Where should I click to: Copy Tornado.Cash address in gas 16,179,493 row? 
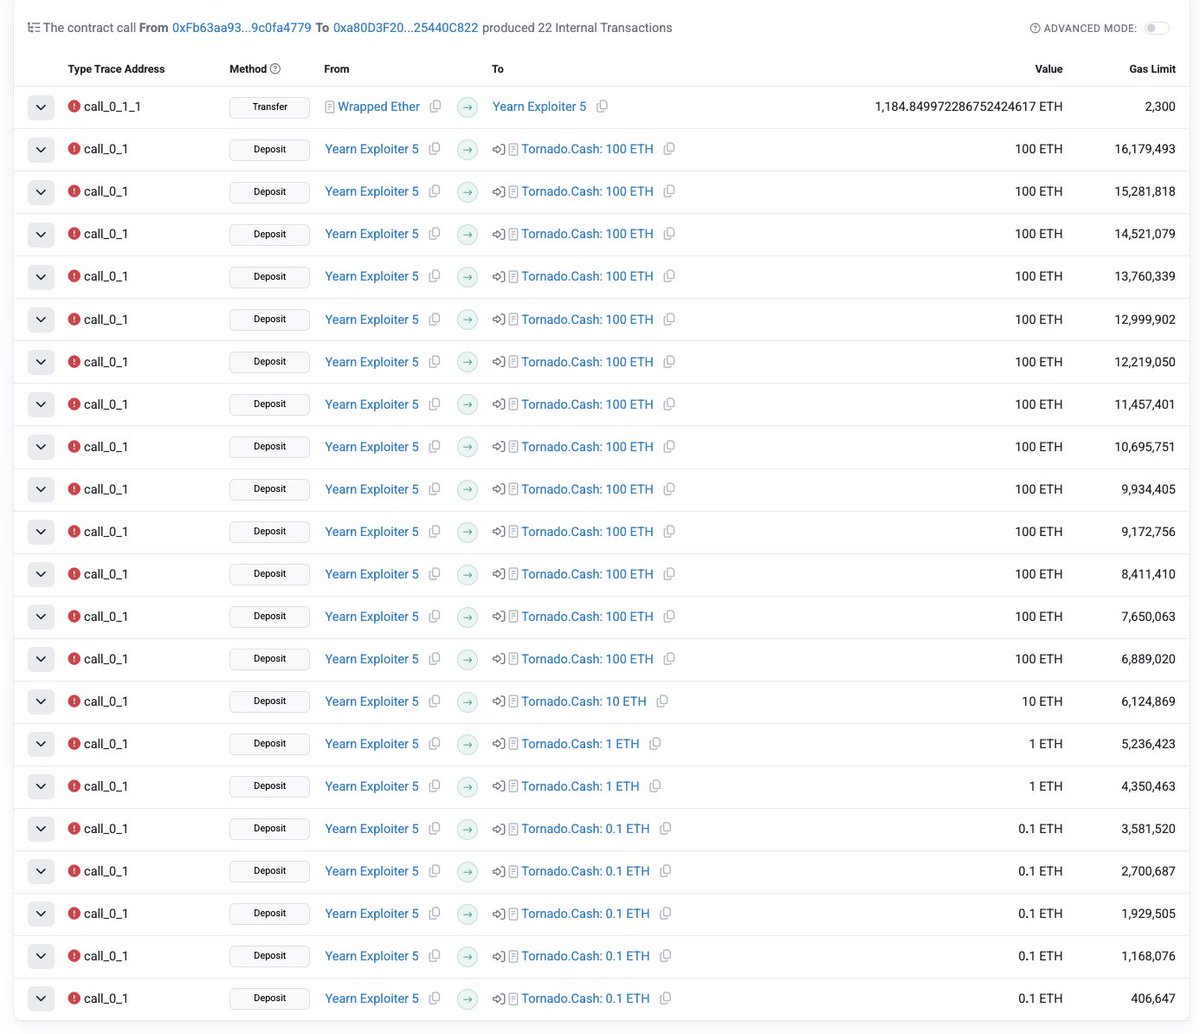[669, 149]
